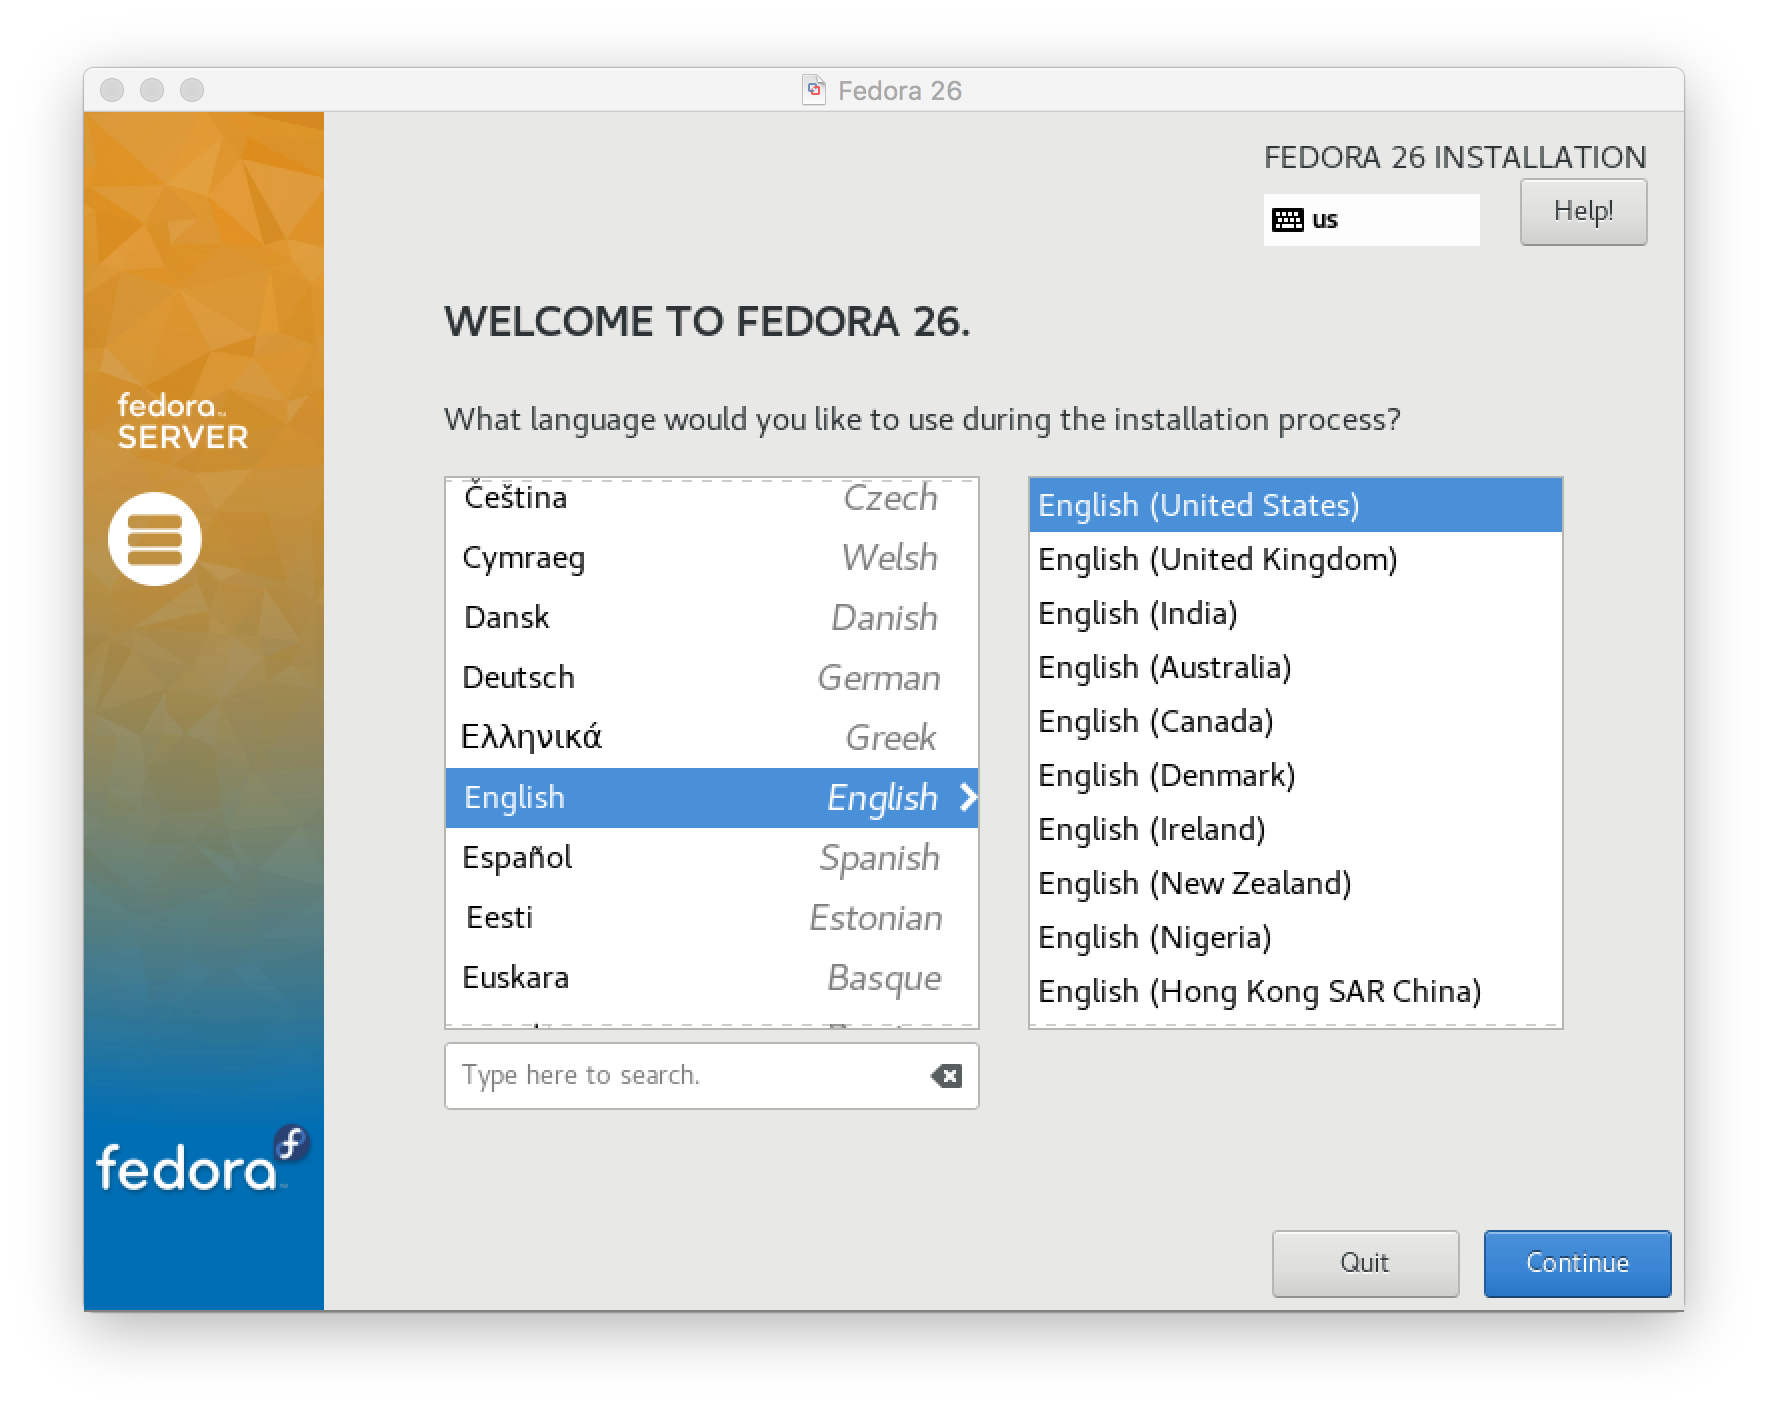Screen dimensions: 1768x1412
Task: Click the English row chevron arrow
Action: [967, 797]
